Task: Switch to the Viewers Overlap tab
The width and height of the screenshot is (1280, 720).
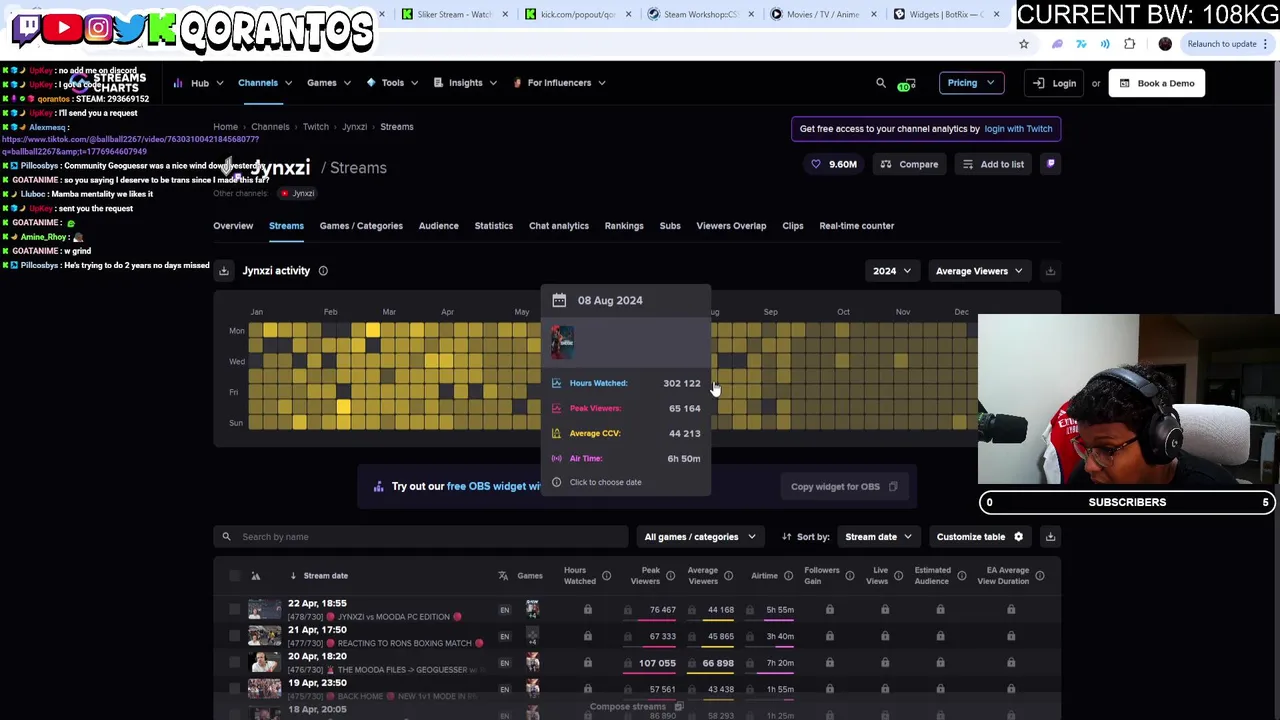Action: (731, 226)
